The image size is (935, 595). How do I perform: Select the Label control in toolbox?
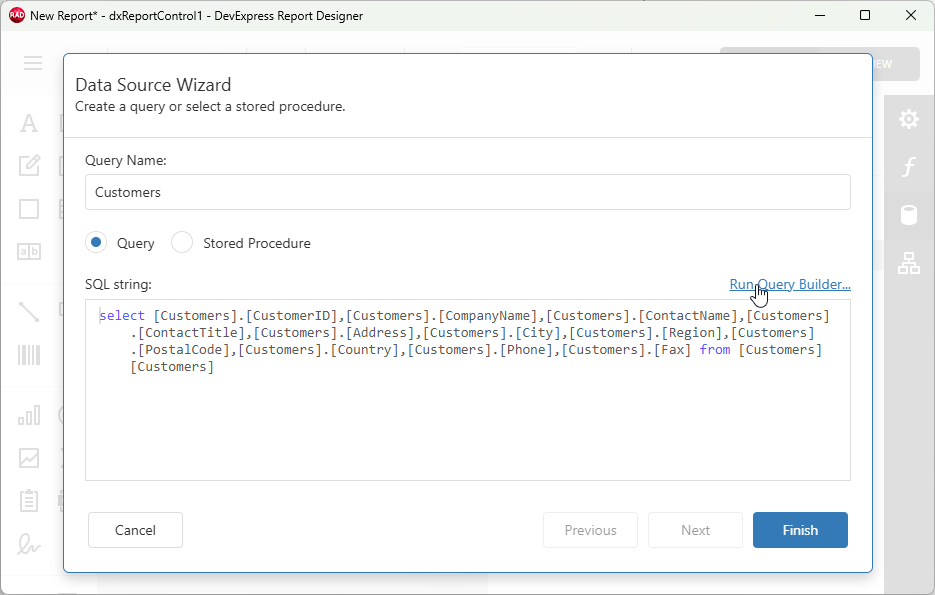coord(29,123)
